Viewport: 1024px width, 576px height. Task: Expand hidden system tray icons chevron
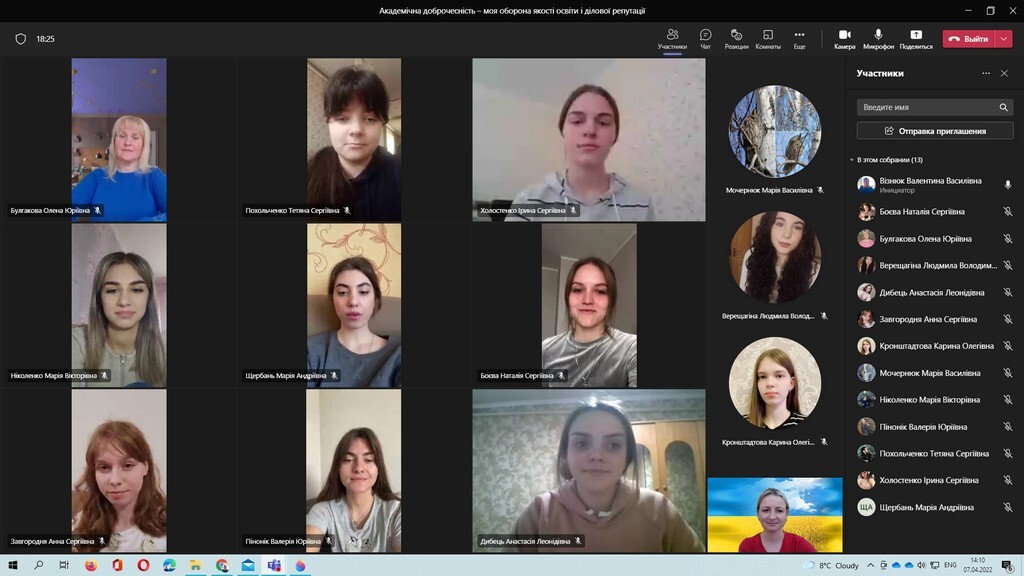(x=871, y=565)
